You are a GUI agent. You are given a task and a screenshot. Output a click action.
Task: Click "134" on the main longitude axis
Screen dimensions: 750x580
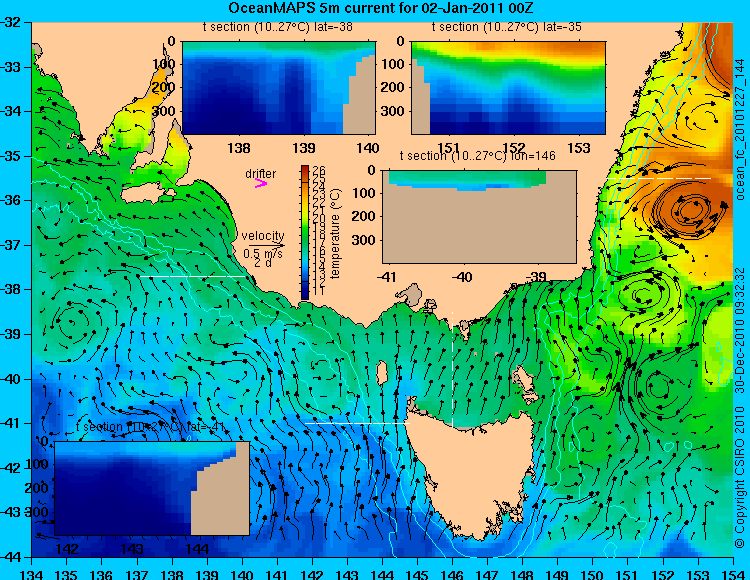click(32, 574)
